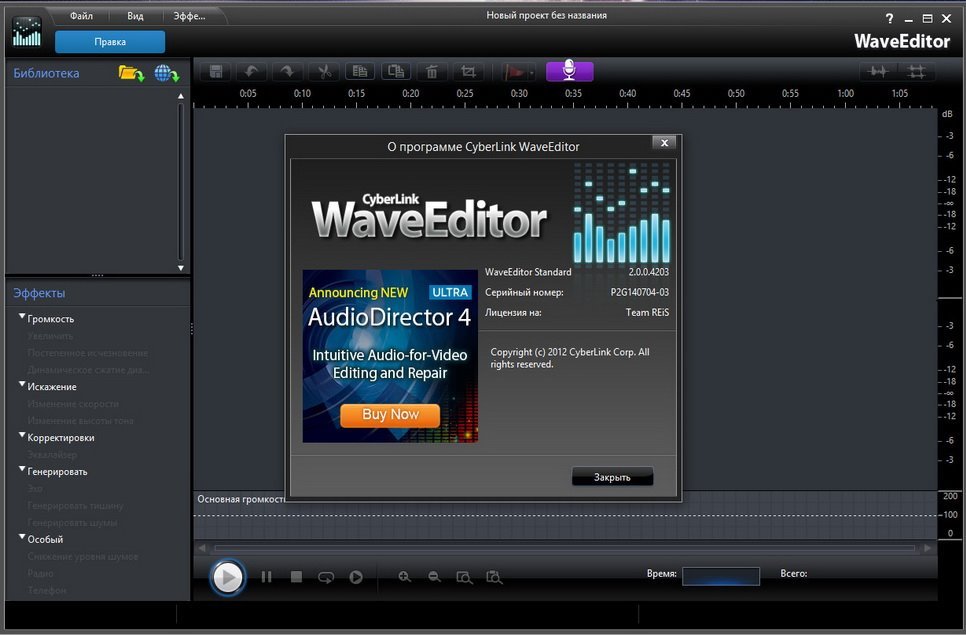The width and height of the screenshot is (966, 635).
Task: Collapse the Особый effects group
Action: pyautogui.click(x=22, y=537)
